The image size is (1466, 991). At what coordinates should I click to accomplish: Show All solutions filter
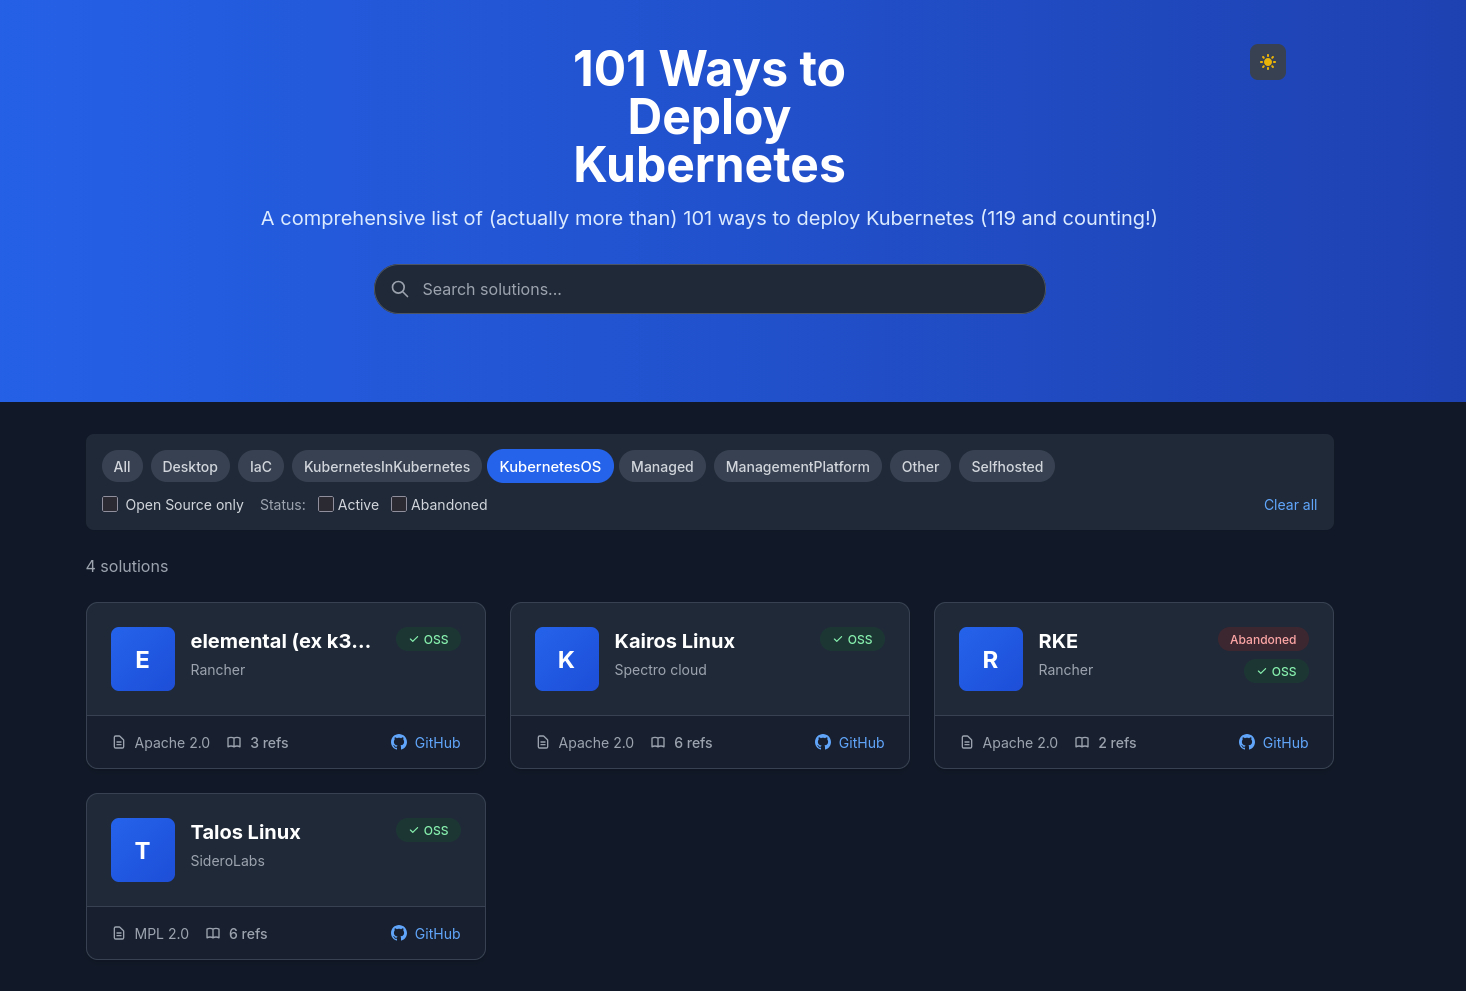tap(122, 467)
